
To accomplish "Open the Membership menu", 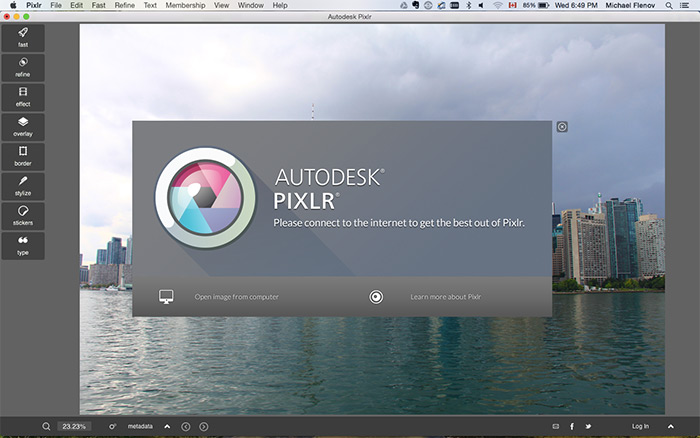I will pos(185,5).
